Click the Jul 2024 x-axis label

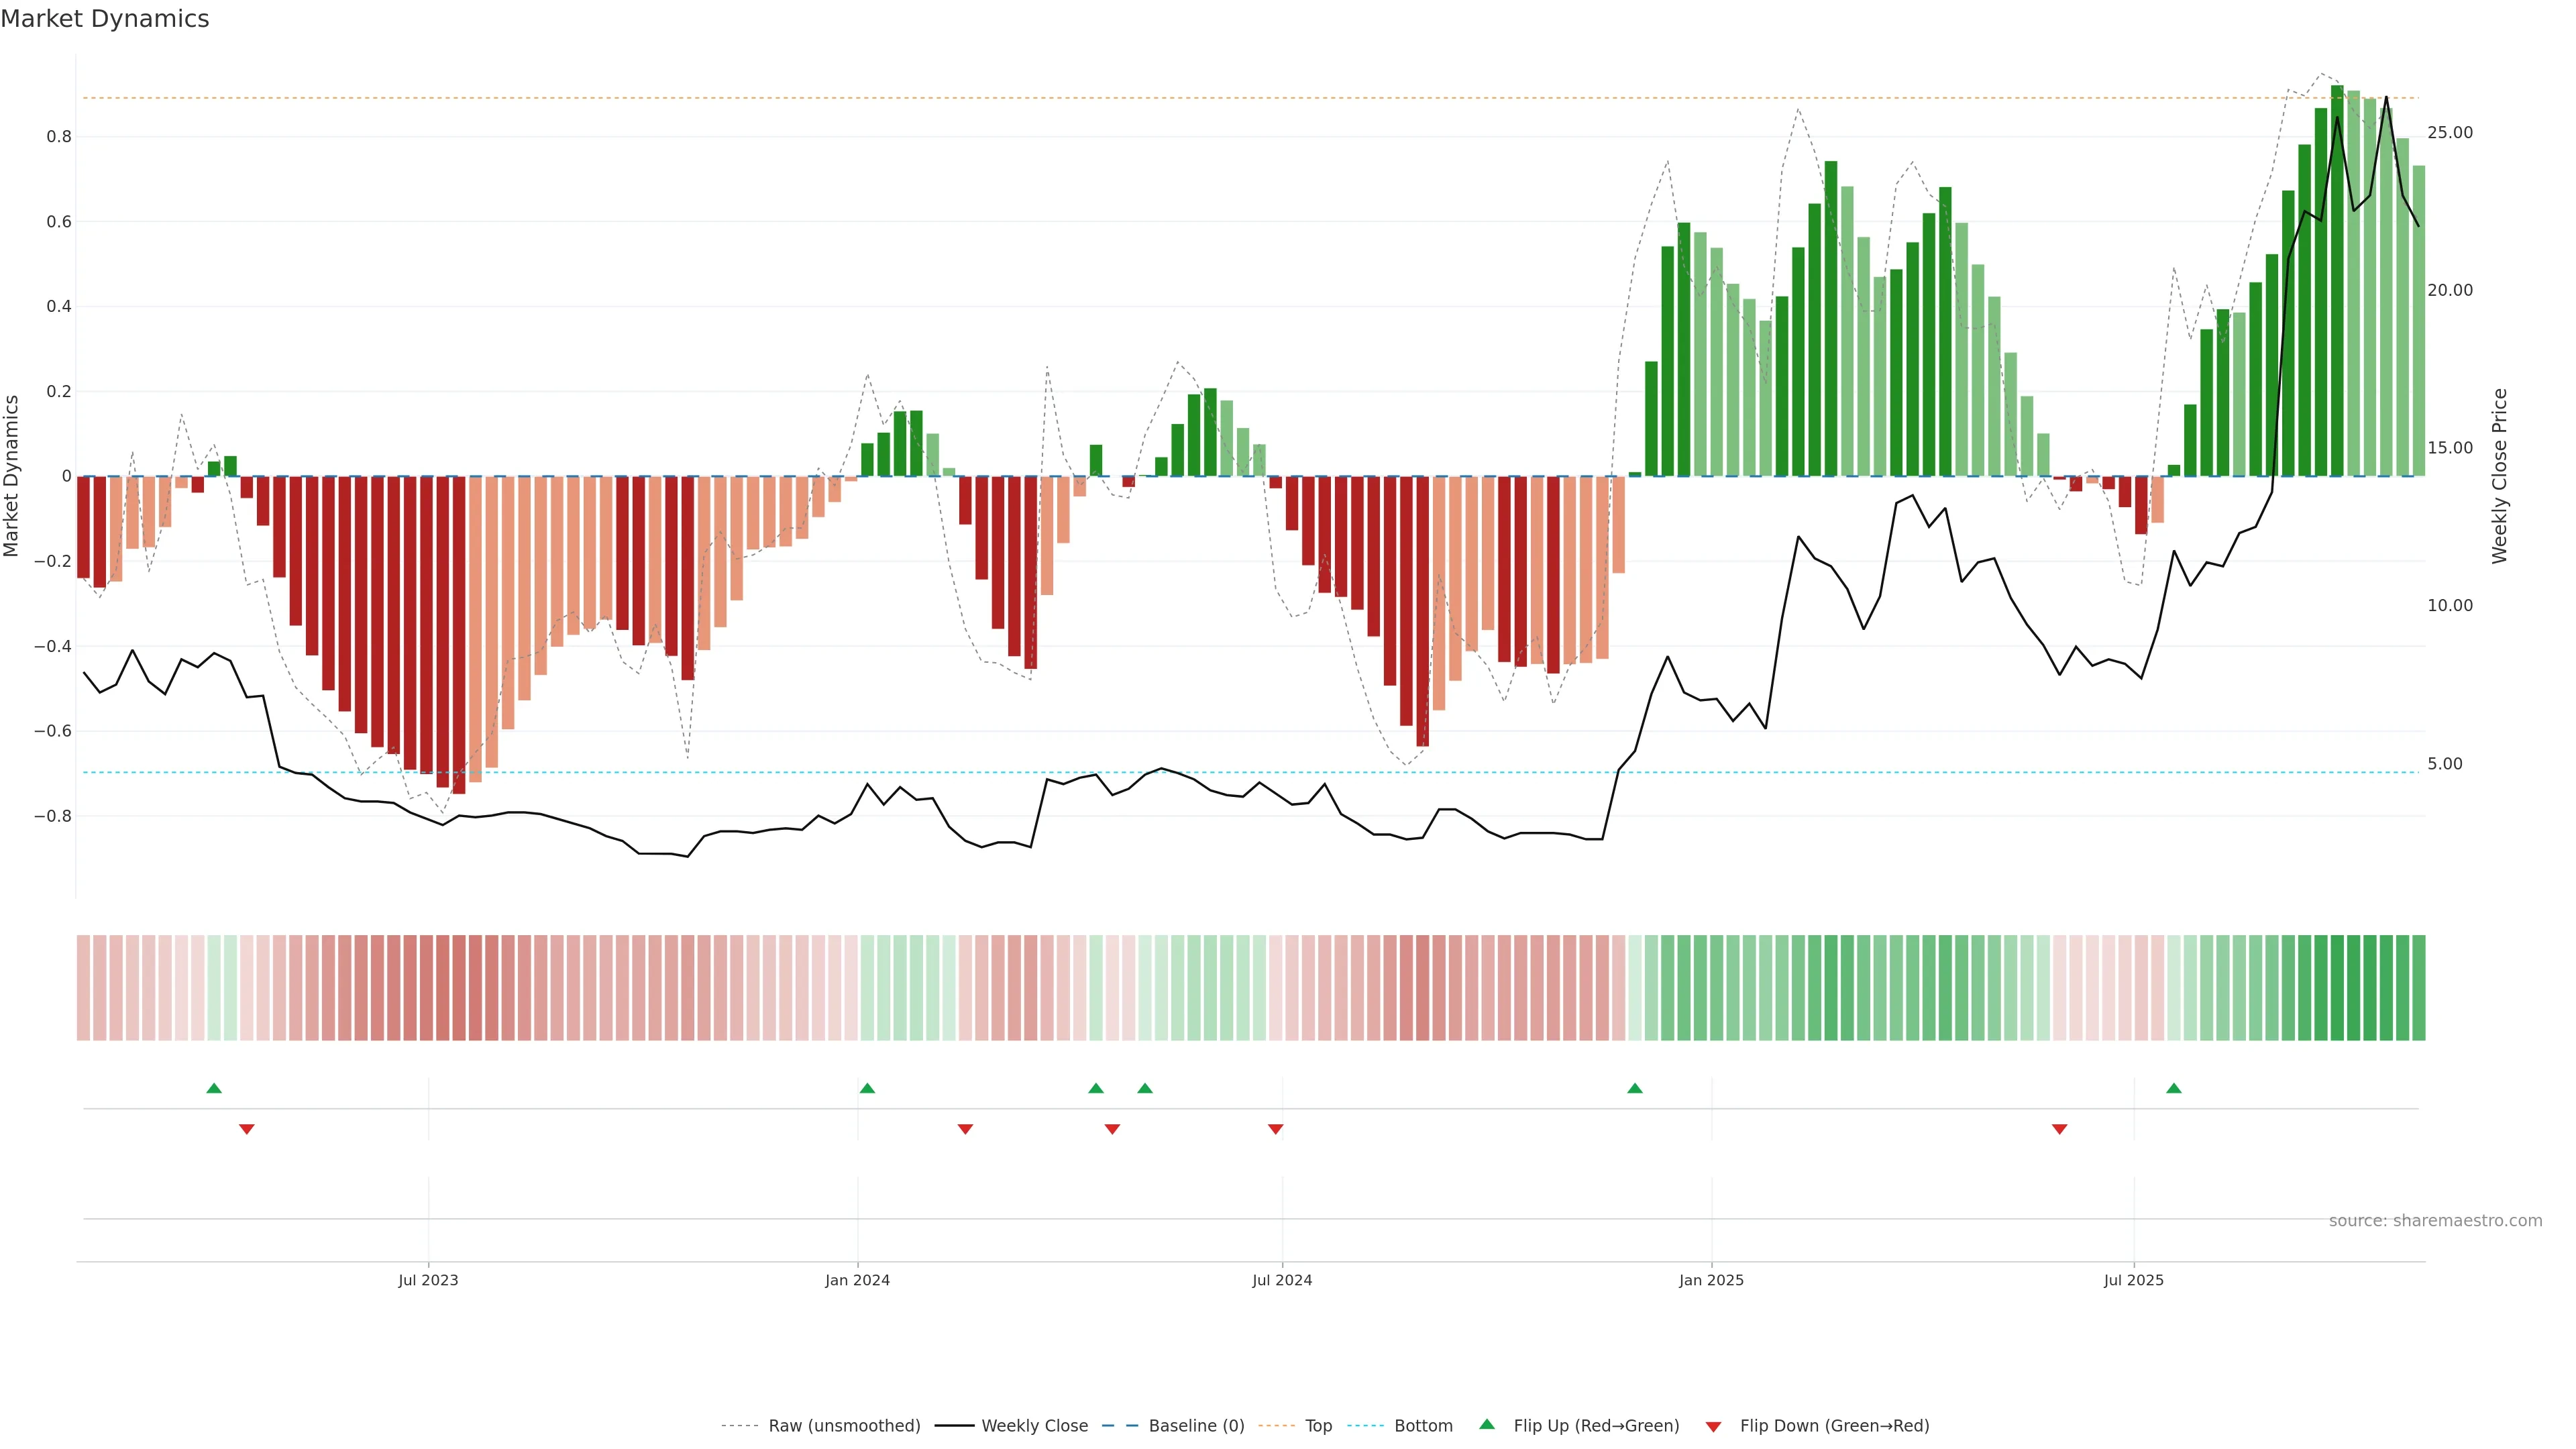(1282, 1280)
